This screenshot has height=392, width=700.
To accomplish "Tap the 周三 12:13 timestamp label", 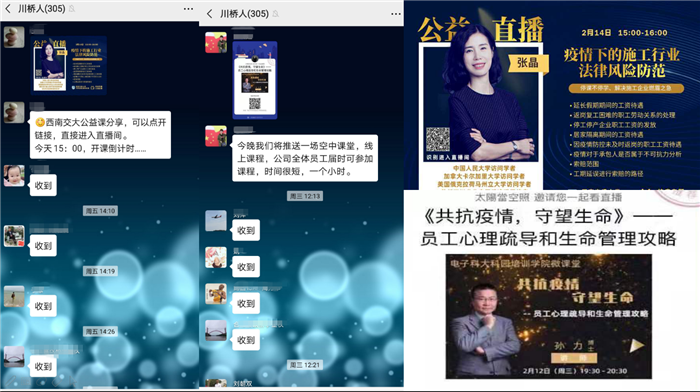I will click(x=305, y=196).
